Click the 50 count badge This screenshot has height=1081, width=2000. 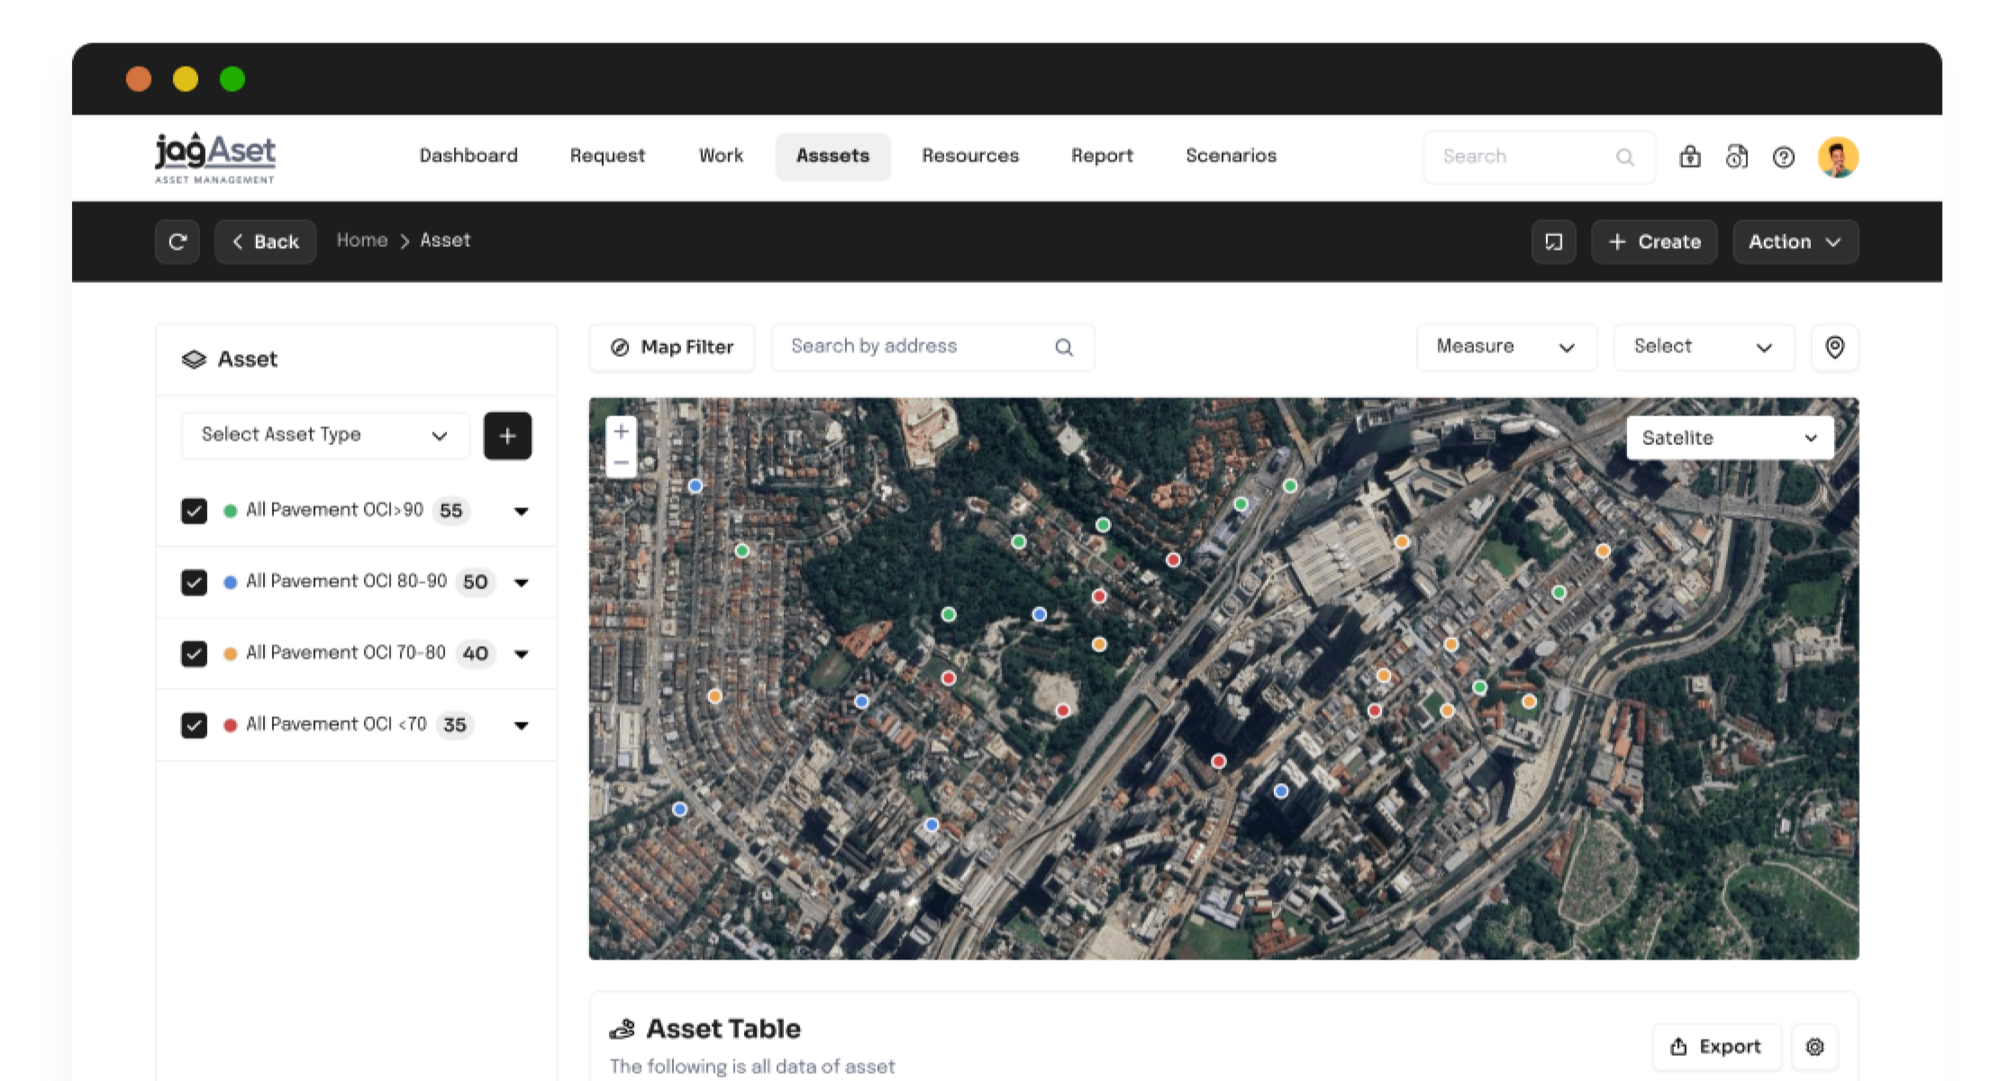pos(475,582)
